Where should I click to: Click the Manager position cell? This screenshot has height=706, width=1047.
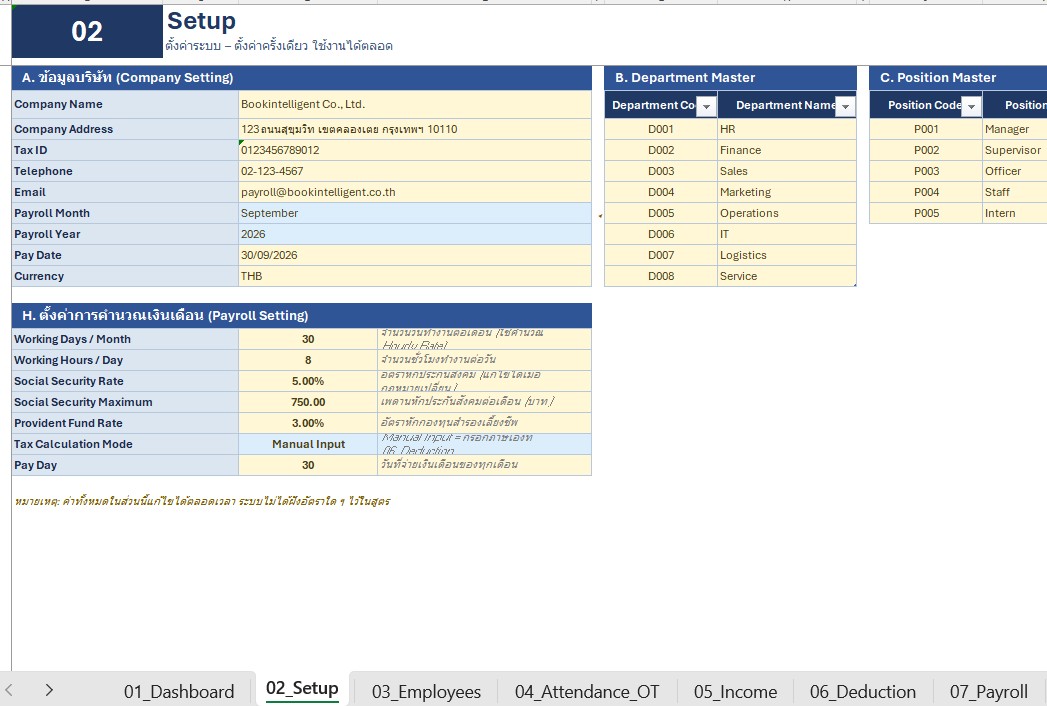click(1014, 129)
